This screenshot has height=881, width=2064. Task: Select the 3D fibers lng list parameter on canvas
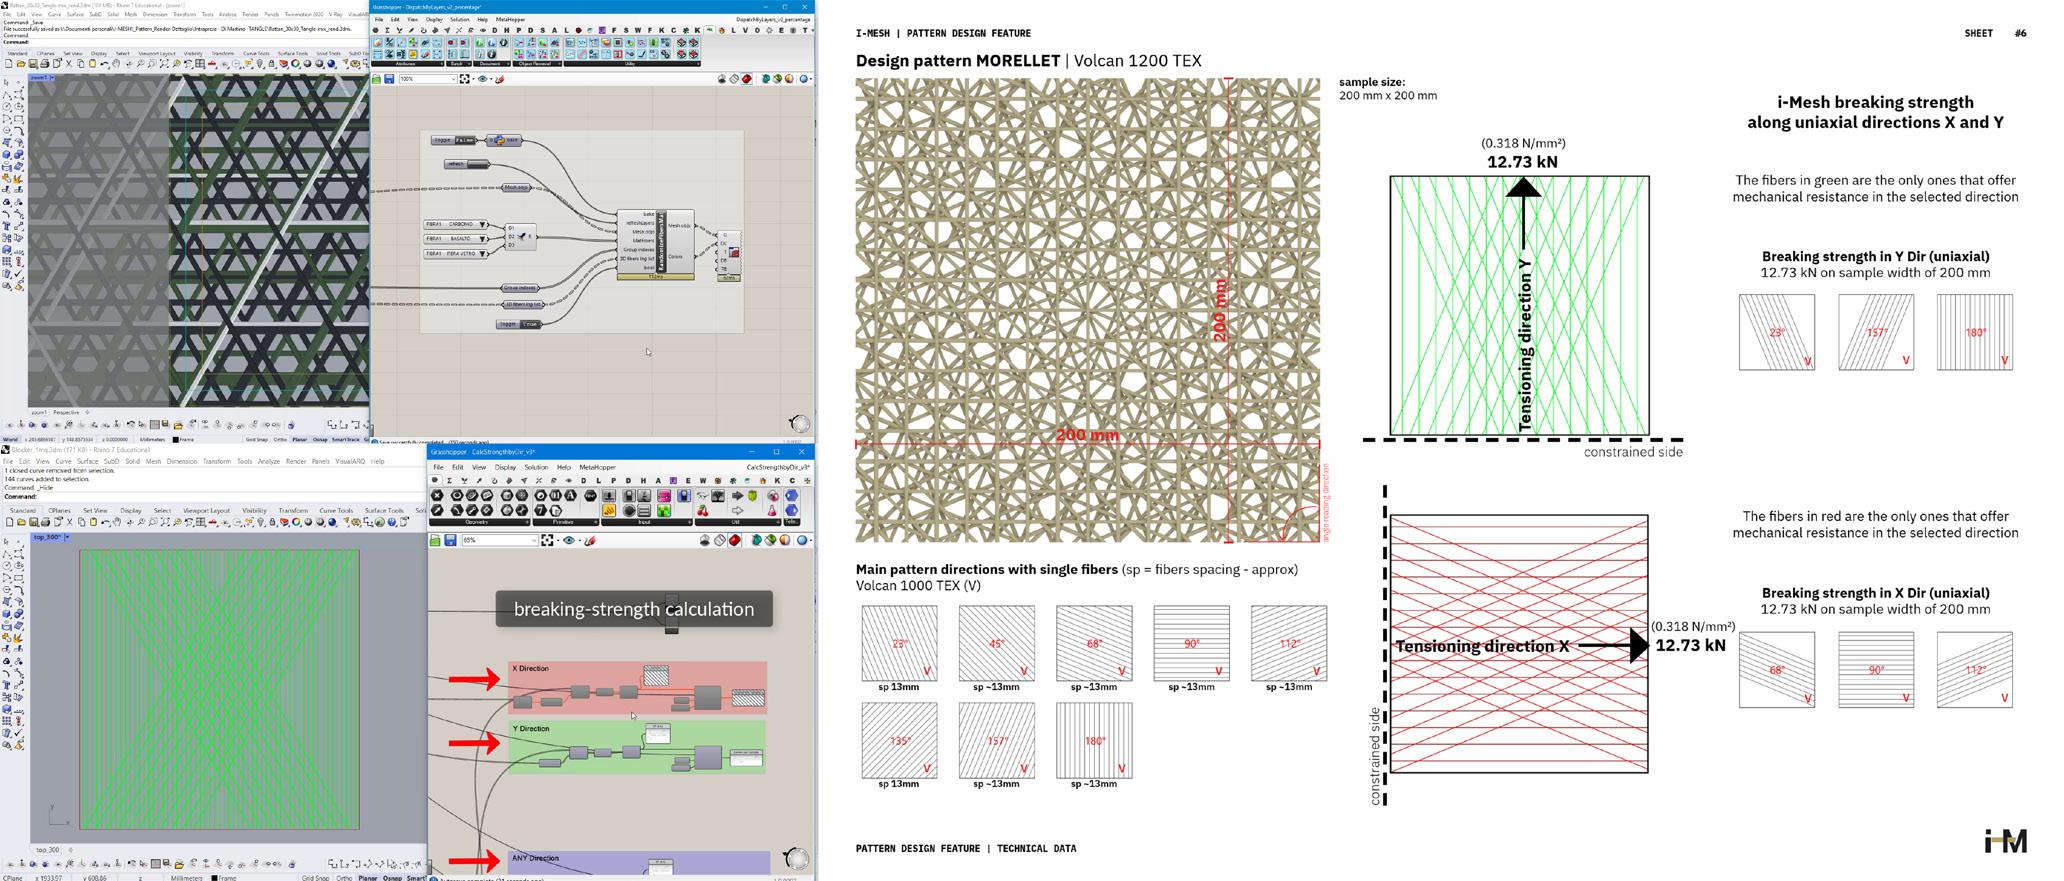pyautogui.click(x=521, y=304)
